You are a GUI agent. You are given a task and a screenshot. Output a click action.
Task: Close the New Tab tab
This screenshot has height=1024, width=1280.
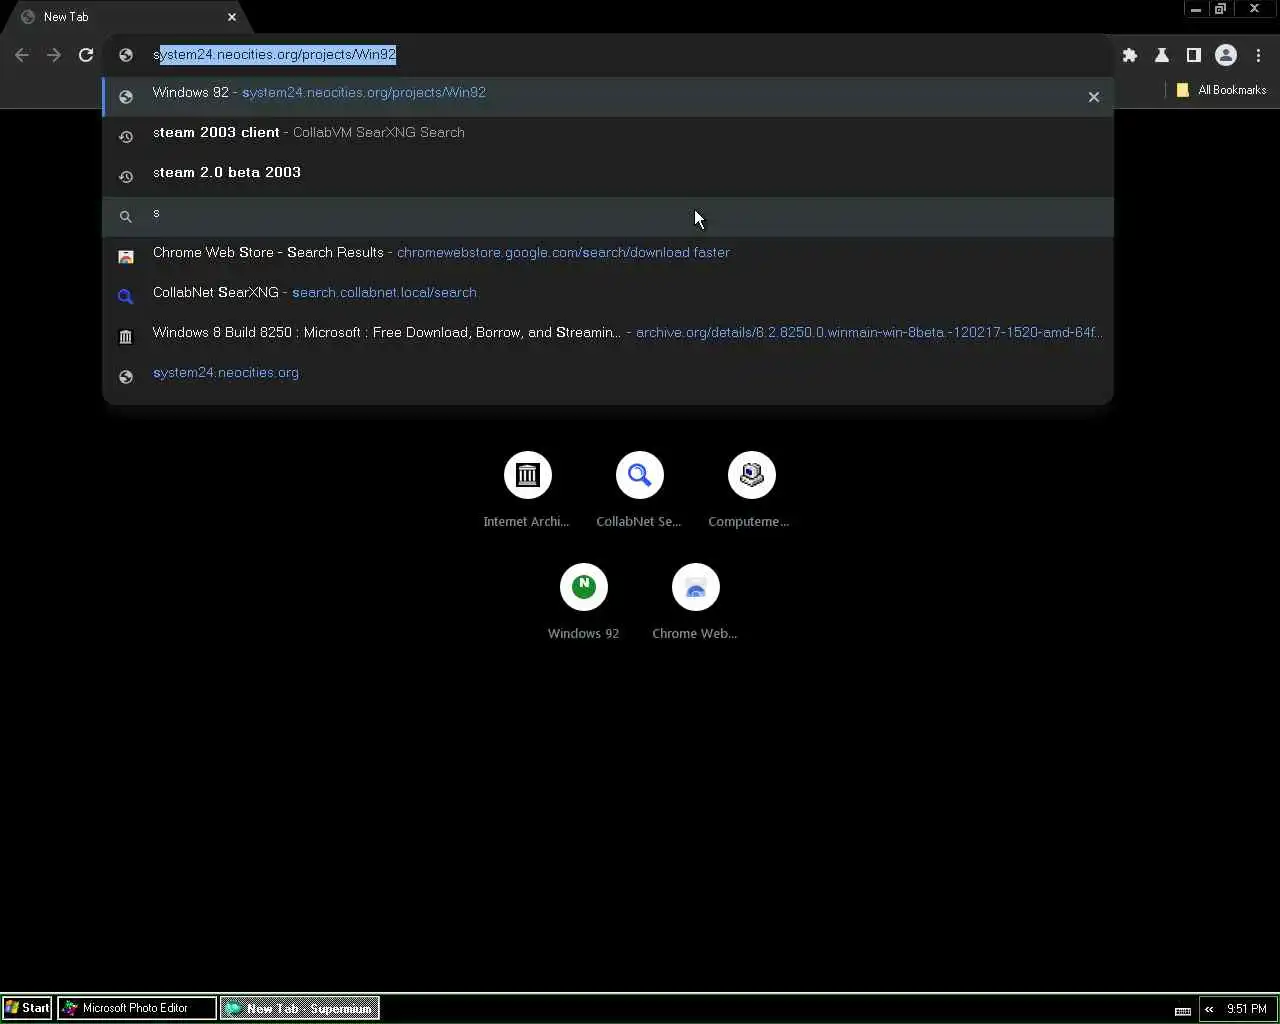coord(232,17)
